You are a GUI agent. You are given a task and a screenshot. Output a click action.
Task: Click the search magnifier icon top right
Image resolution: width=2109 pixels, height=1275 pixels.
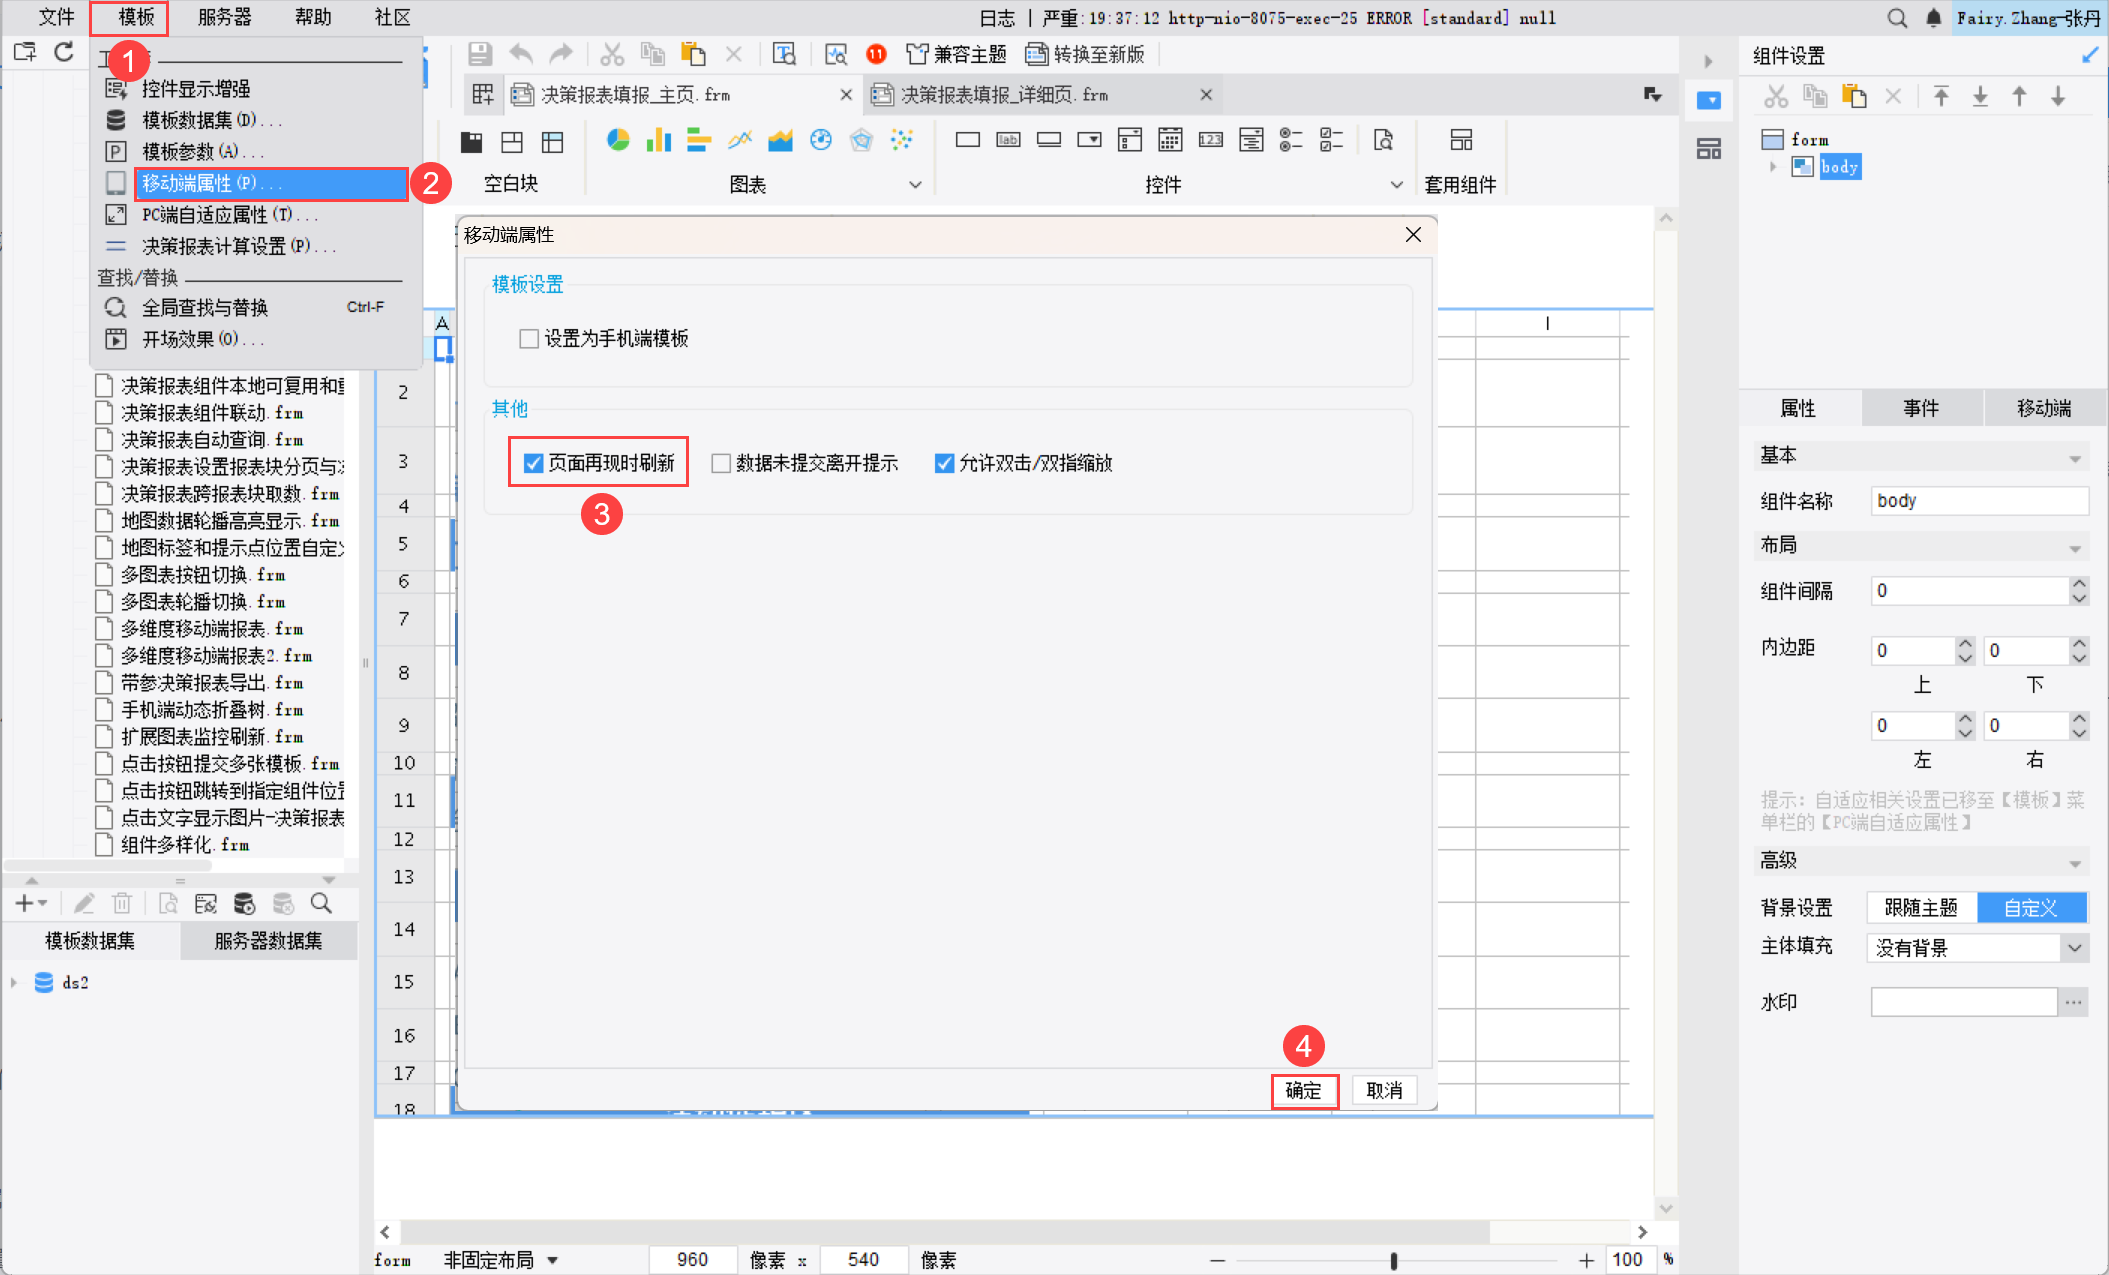click(1896, 18)
